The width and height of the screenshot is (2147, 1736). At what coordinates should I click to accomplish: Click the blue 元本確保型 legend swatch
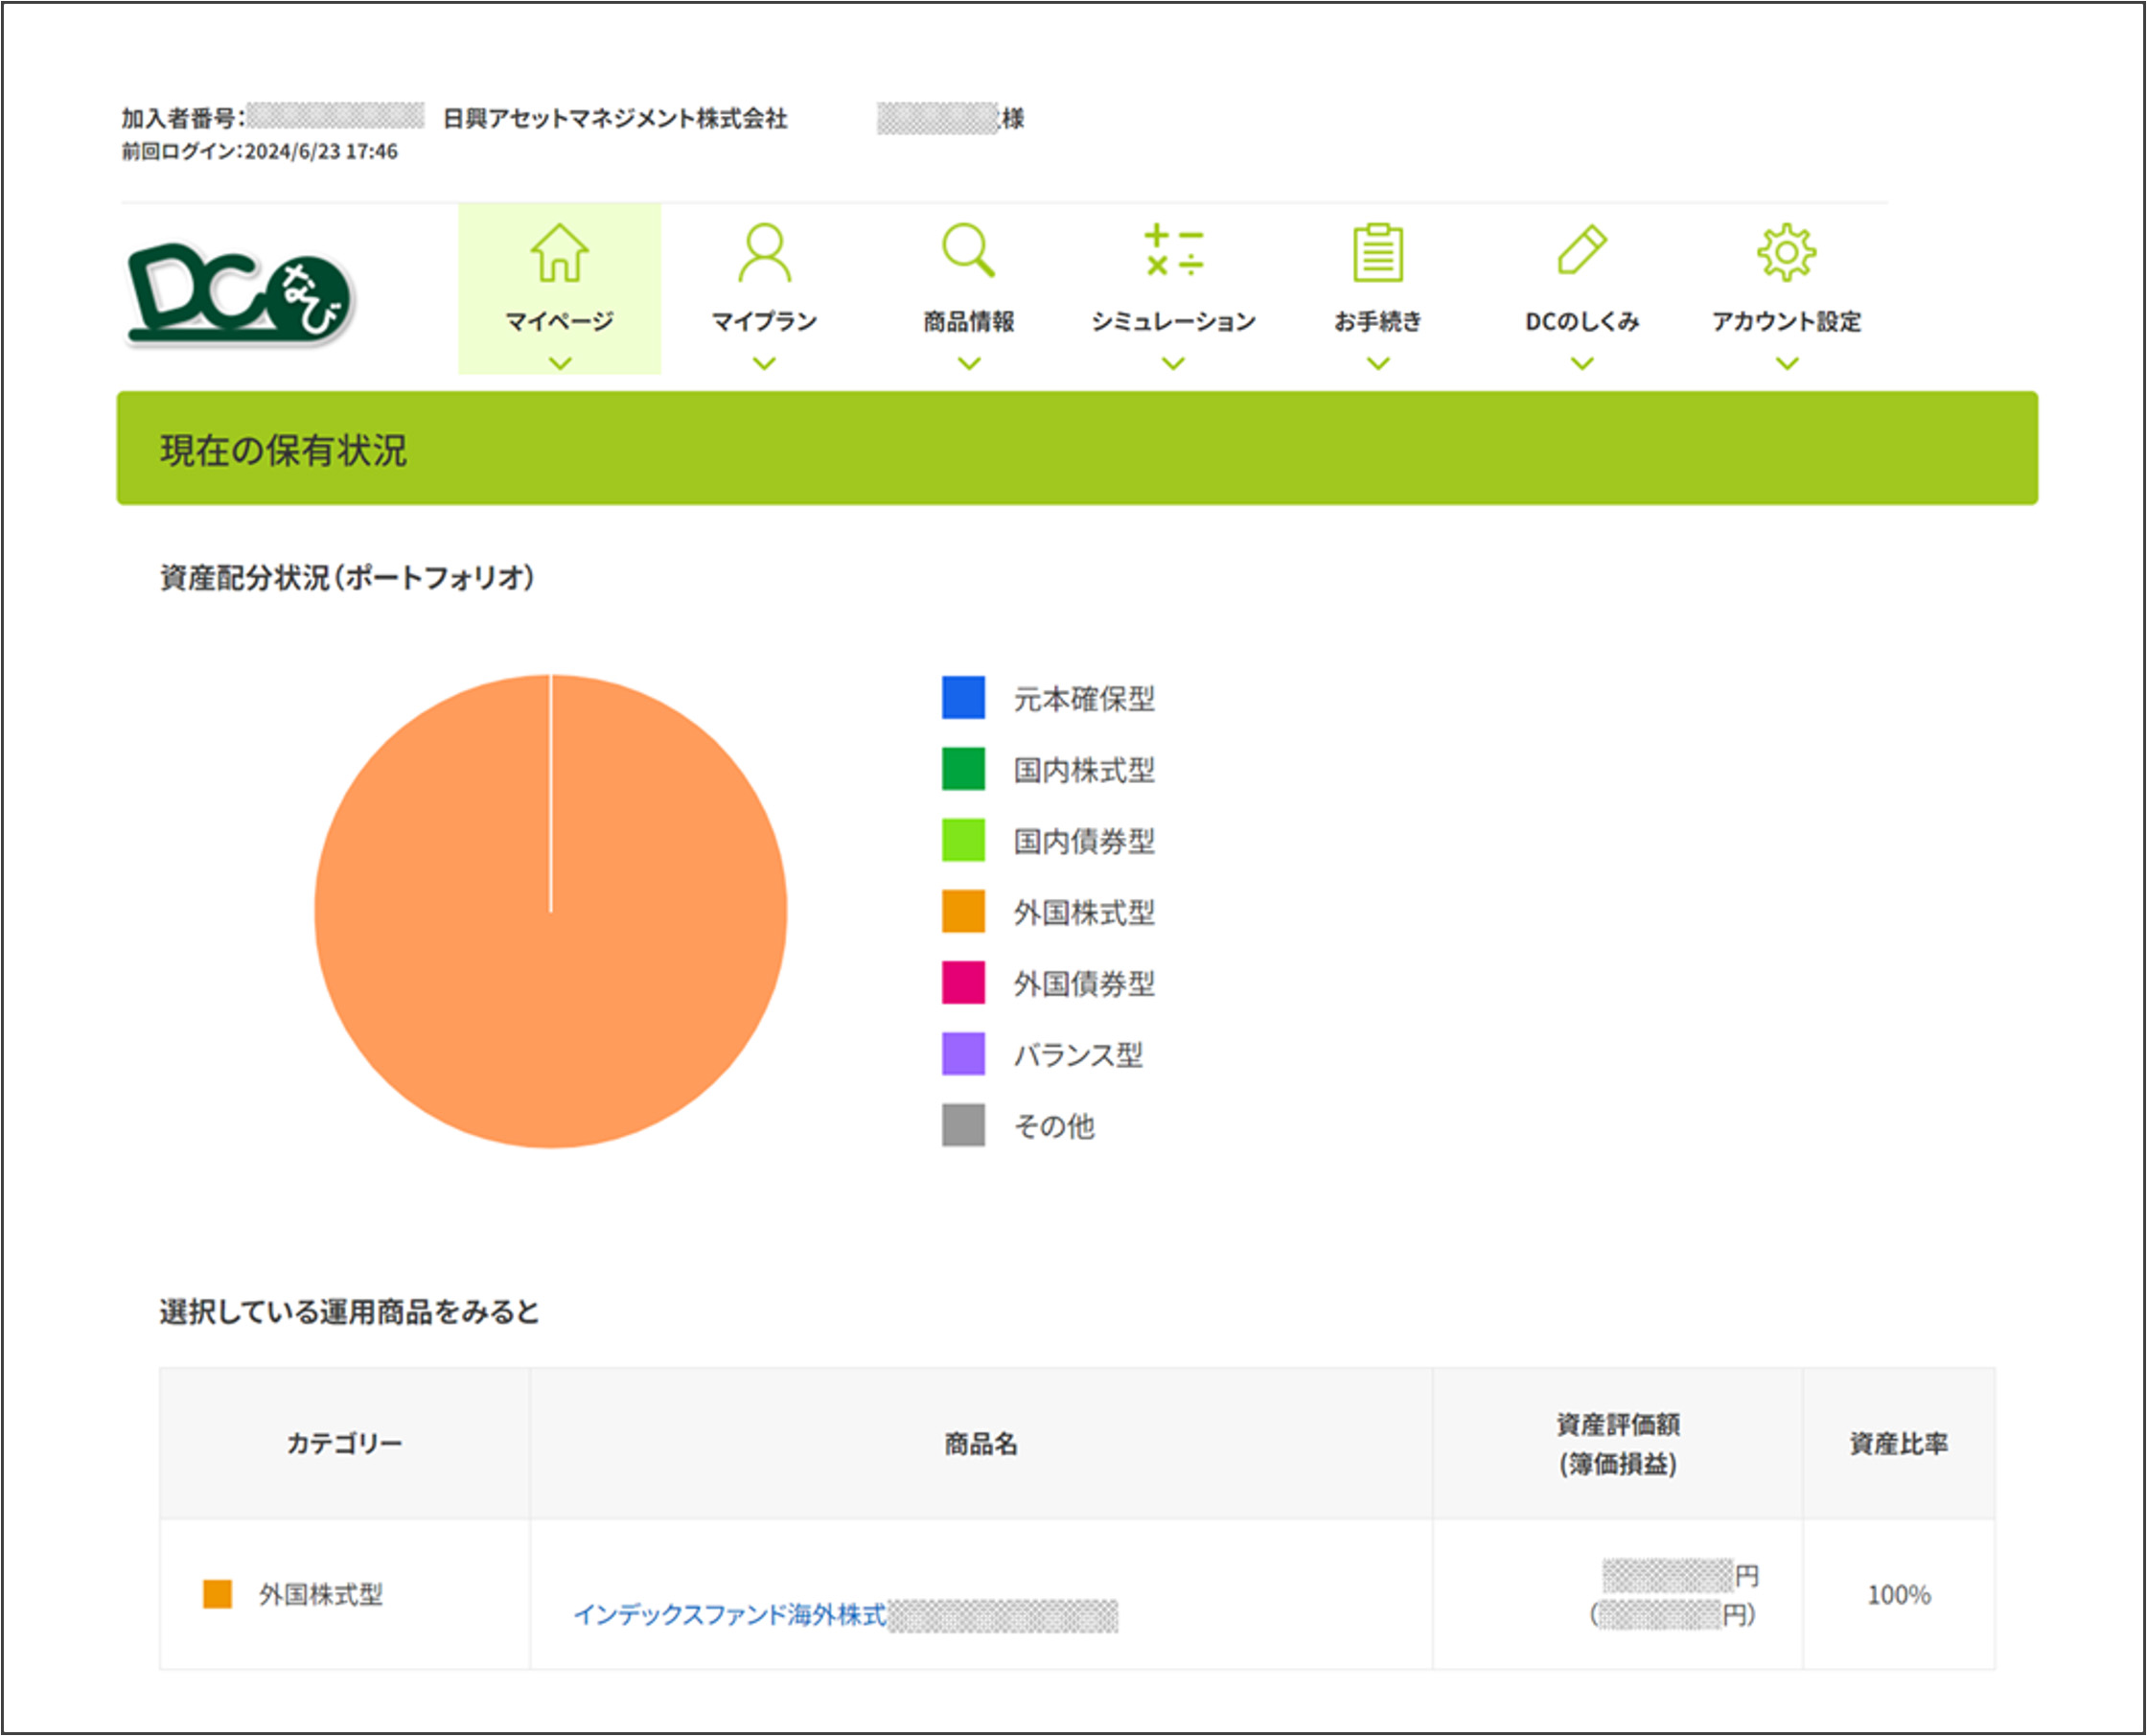point(963,697)
